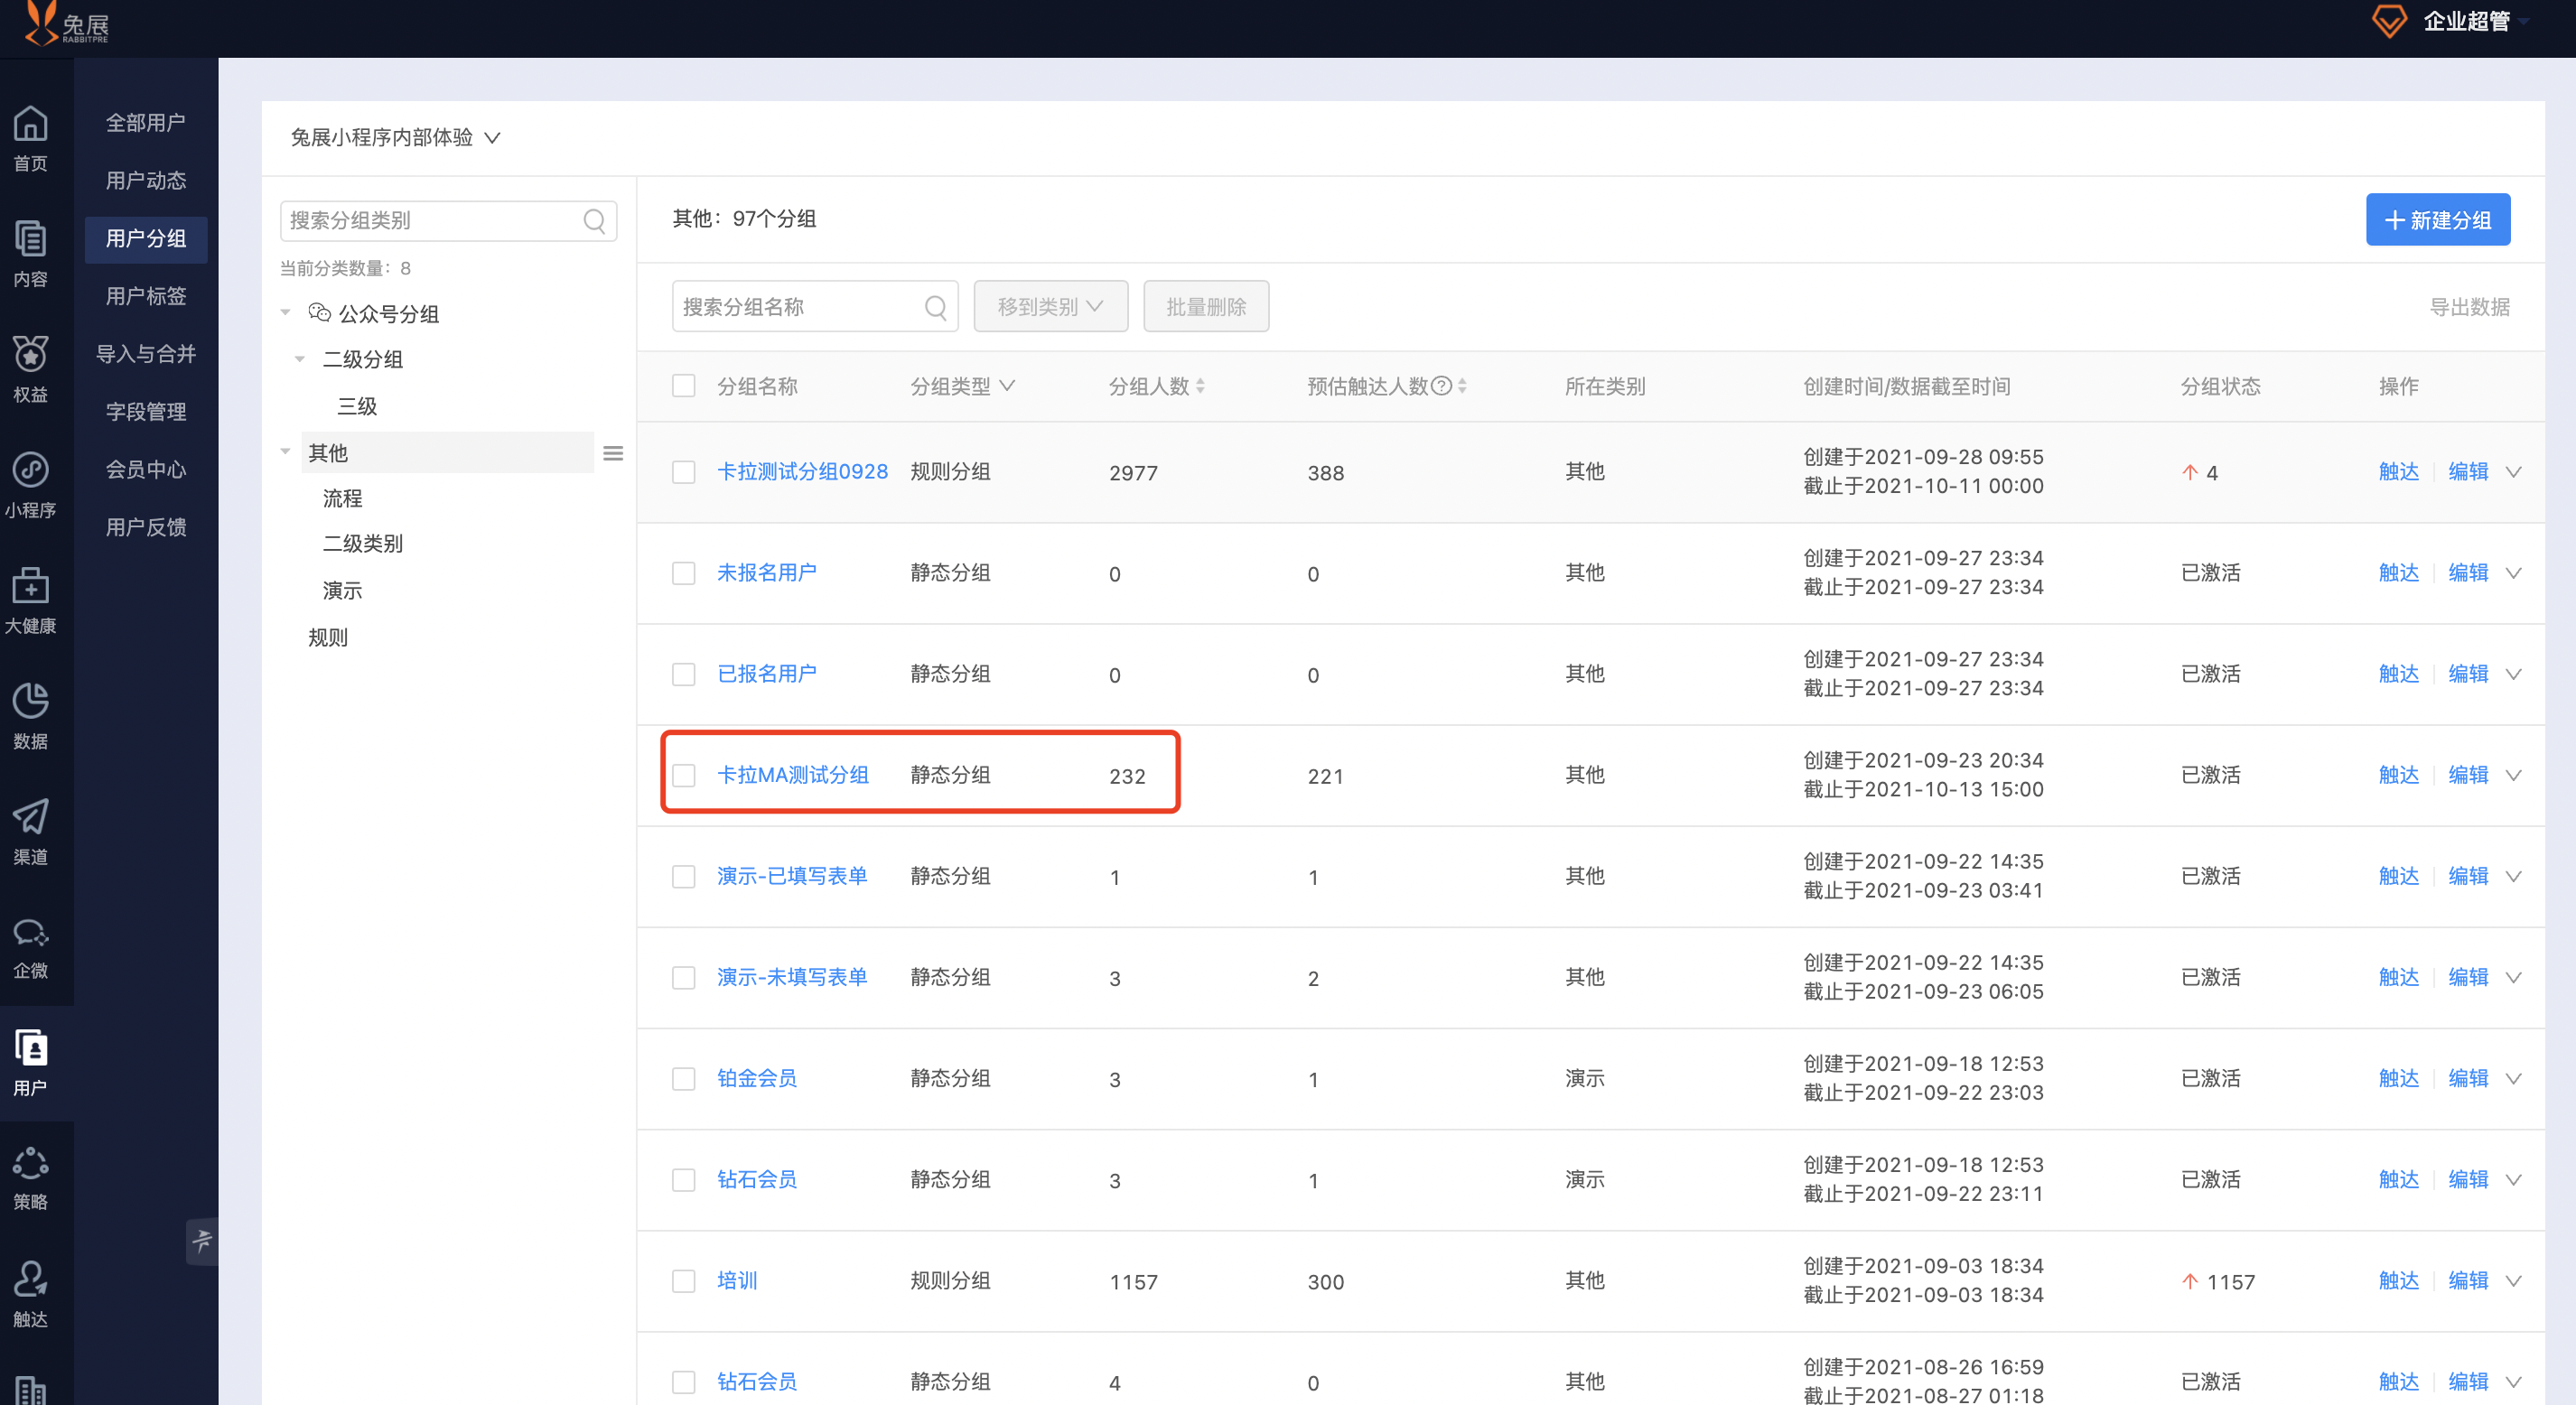Screen dimensions: 2576x1405
Task: Open the 企微 chat icon
Action: pos(30,933)
